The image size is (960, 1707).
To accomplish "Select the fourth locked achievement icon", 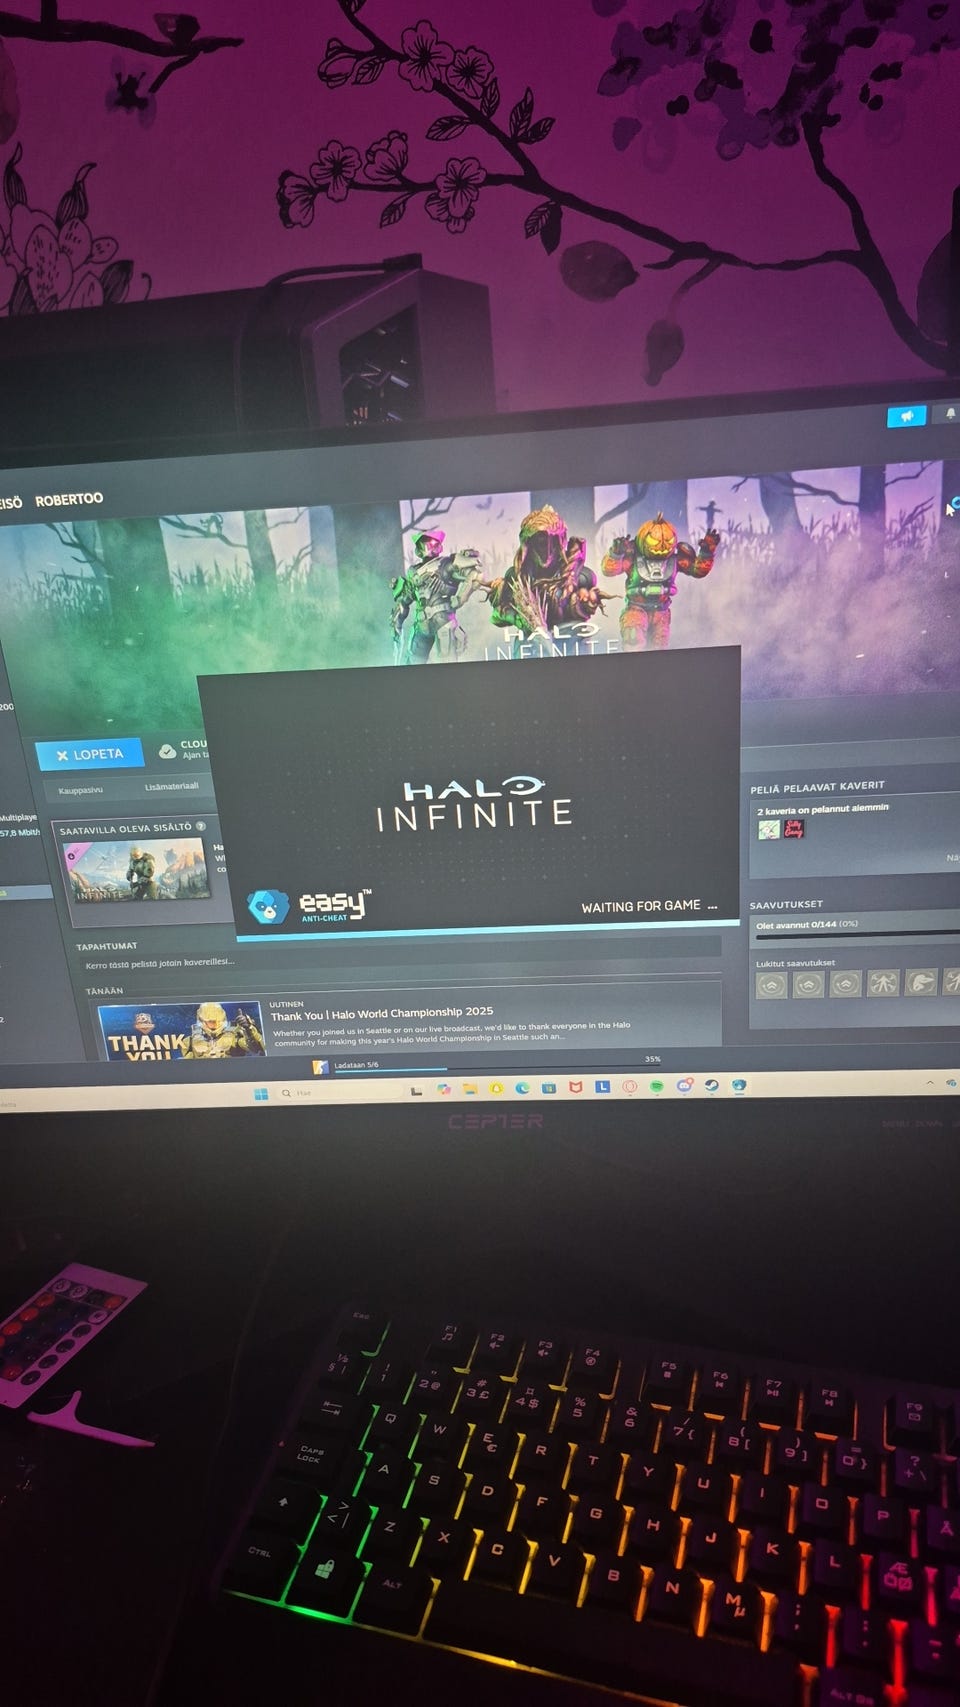I will click(883, 984).
